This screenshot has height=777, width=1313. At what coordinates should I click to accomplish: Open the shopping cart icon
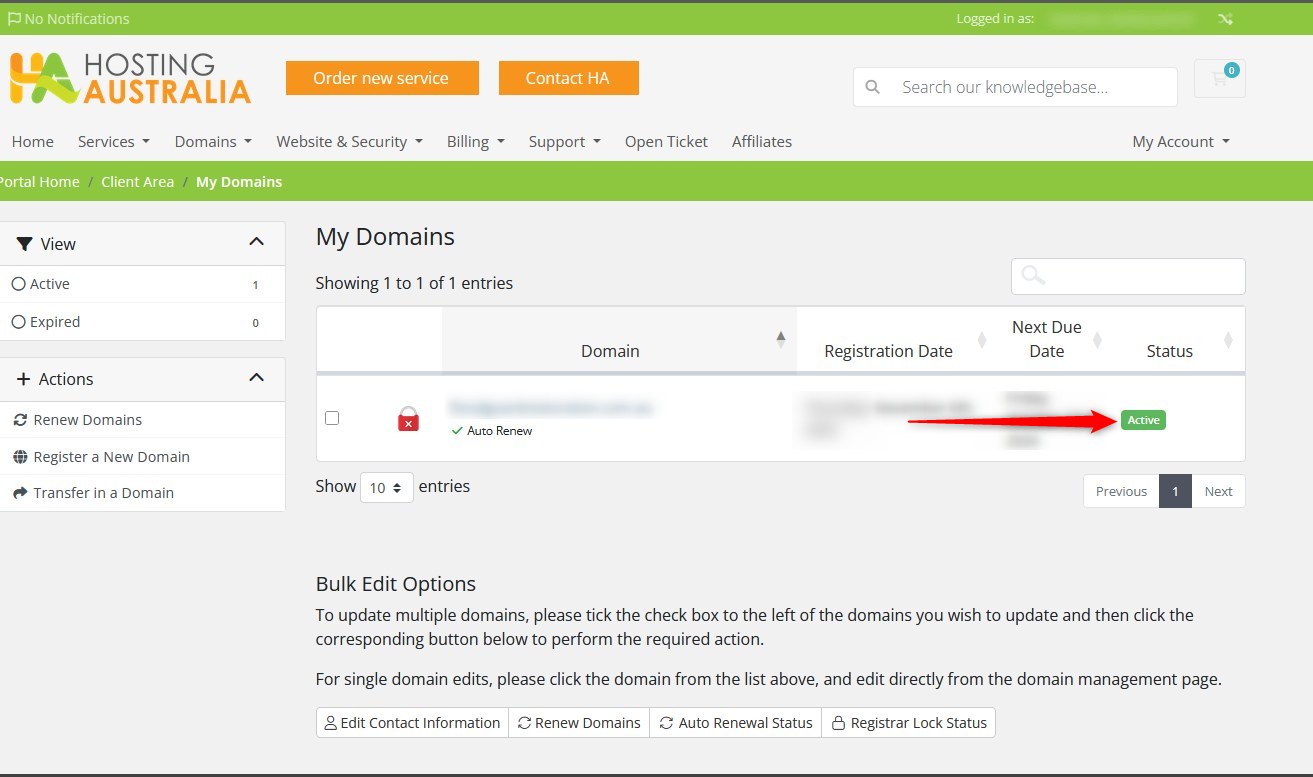pyautogui.click(x=1219, y=79)
